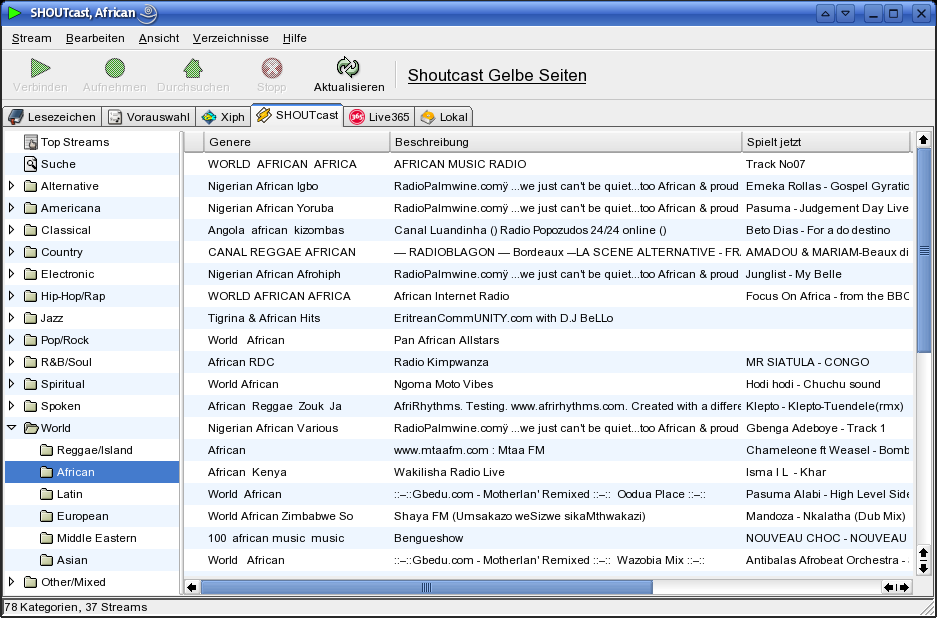Image resolution: width=937 pixels, height=618 pixels.
Task: Select the Reggae/Island subfolder
Action: (94, 450)
